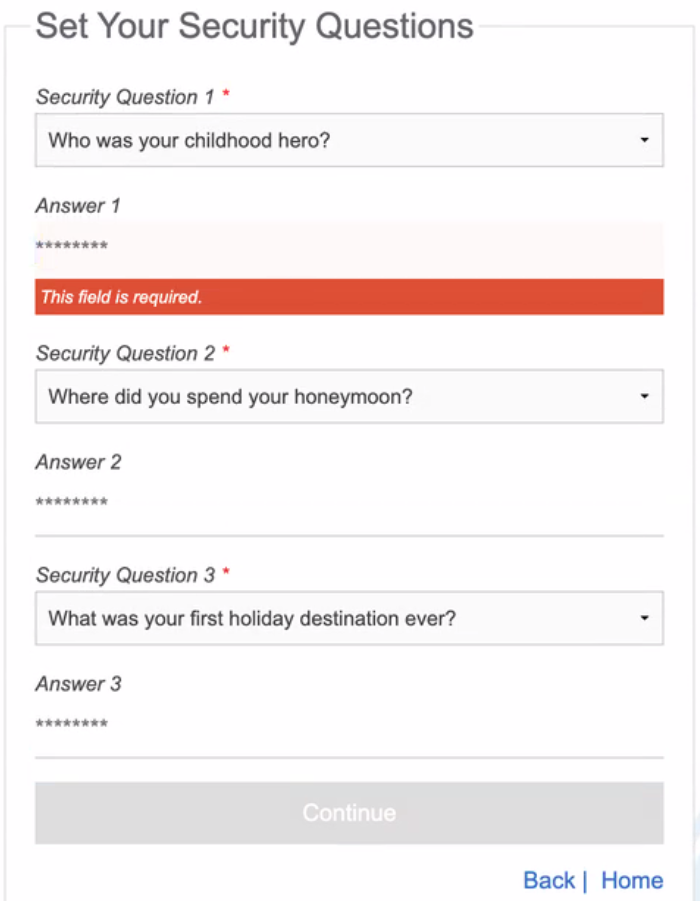Click the Continue button

(349, 813)
